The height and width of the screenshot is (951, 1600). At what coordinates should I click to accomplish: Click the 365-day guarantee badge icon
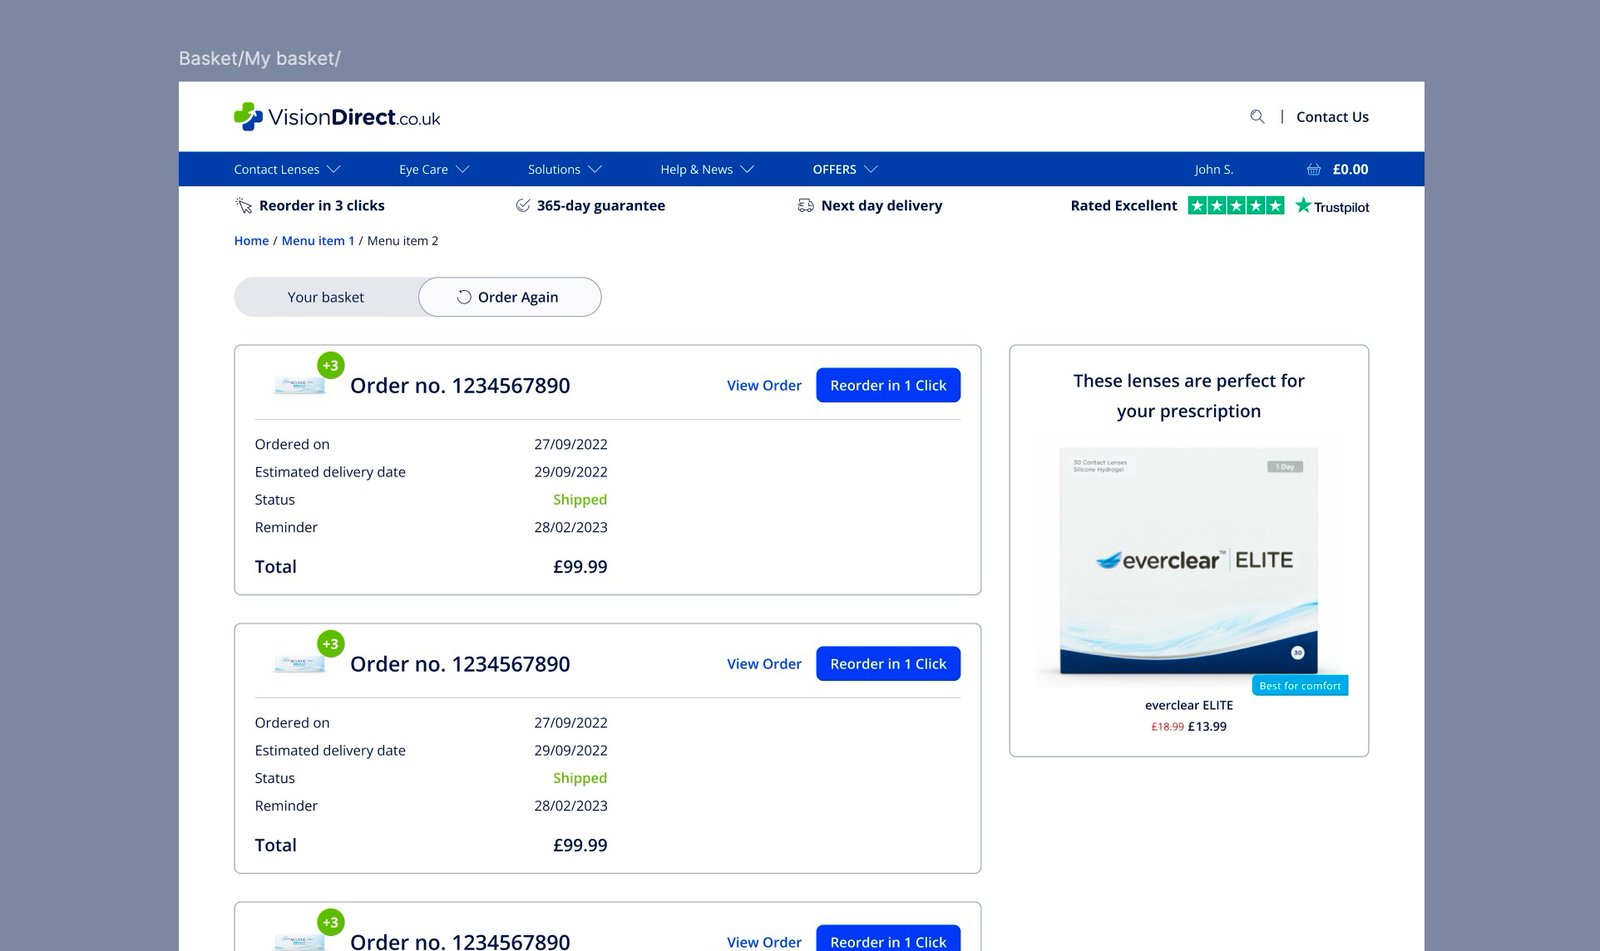tap(522, 206)
